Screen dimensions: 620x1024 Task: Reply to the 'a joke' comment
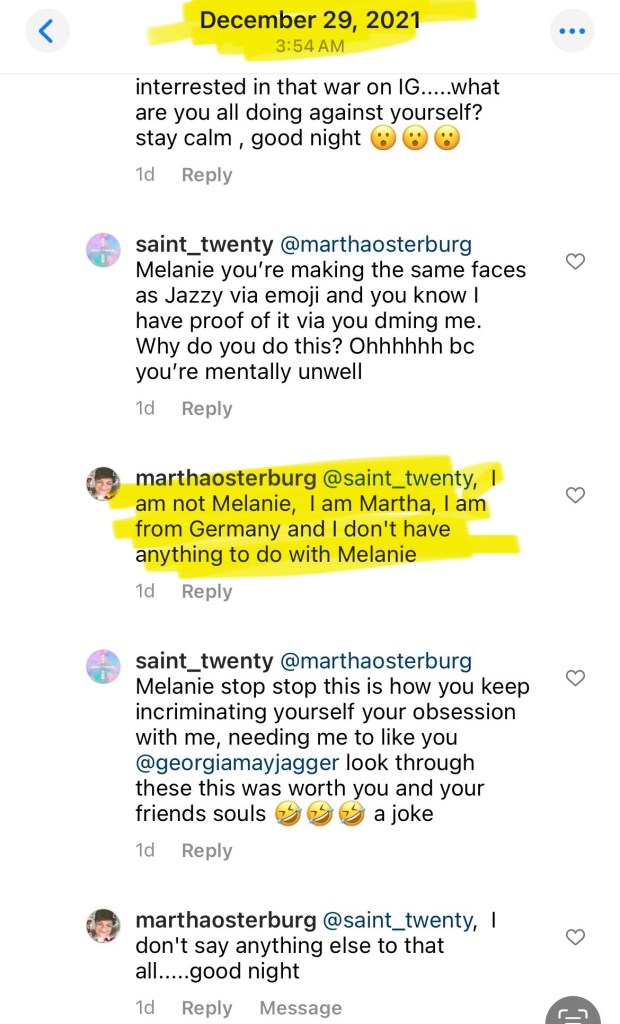tap(206, 851)
